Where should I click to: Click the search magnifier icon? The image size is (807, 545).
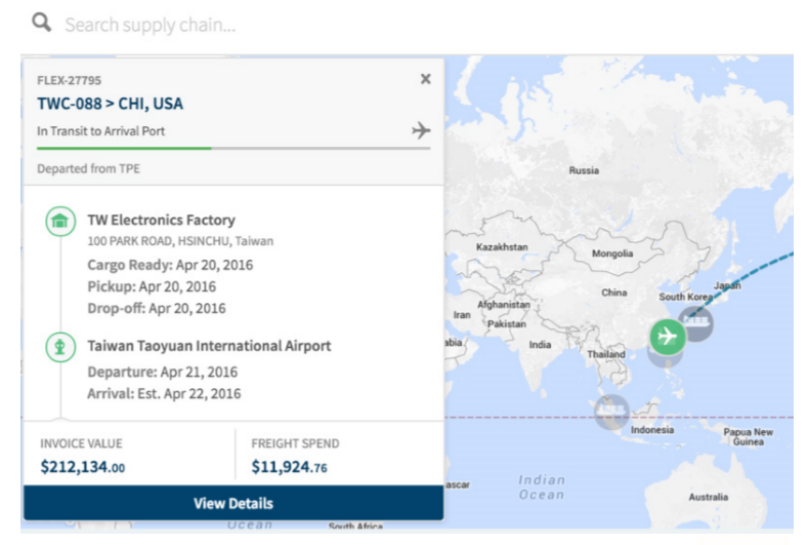(41, 22)
